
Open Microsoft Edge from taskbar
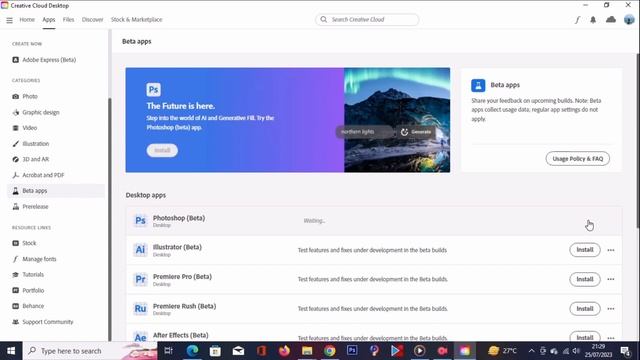[x=192, y=351]
